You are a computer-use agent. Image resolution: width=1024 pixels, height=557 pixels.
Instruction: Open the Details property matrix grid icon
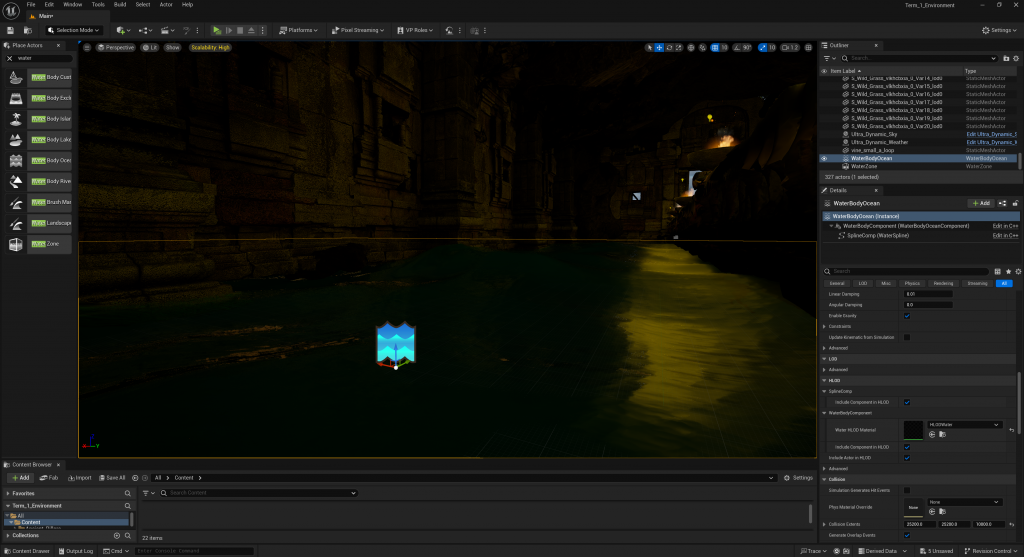(x=997, y=272)
